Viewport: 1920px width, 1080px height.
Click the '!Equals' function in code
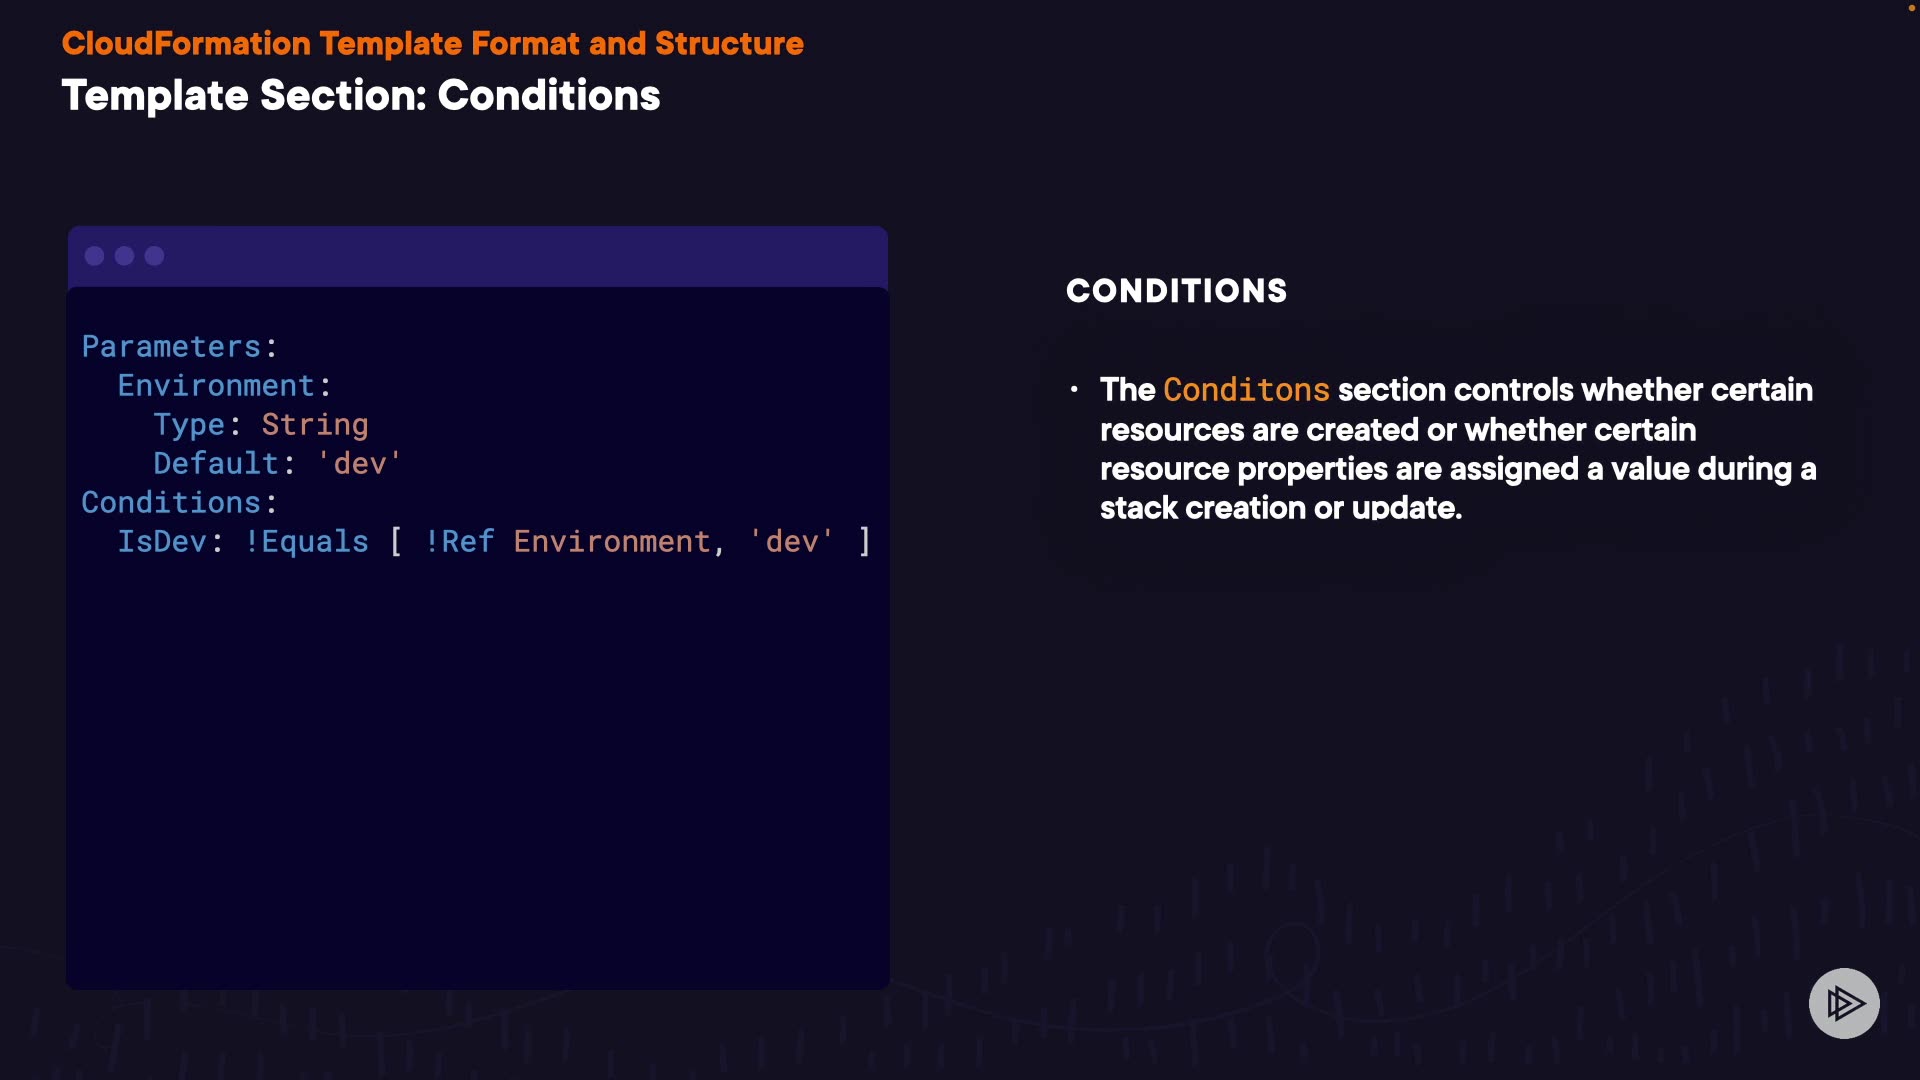[x=307, y=542]
